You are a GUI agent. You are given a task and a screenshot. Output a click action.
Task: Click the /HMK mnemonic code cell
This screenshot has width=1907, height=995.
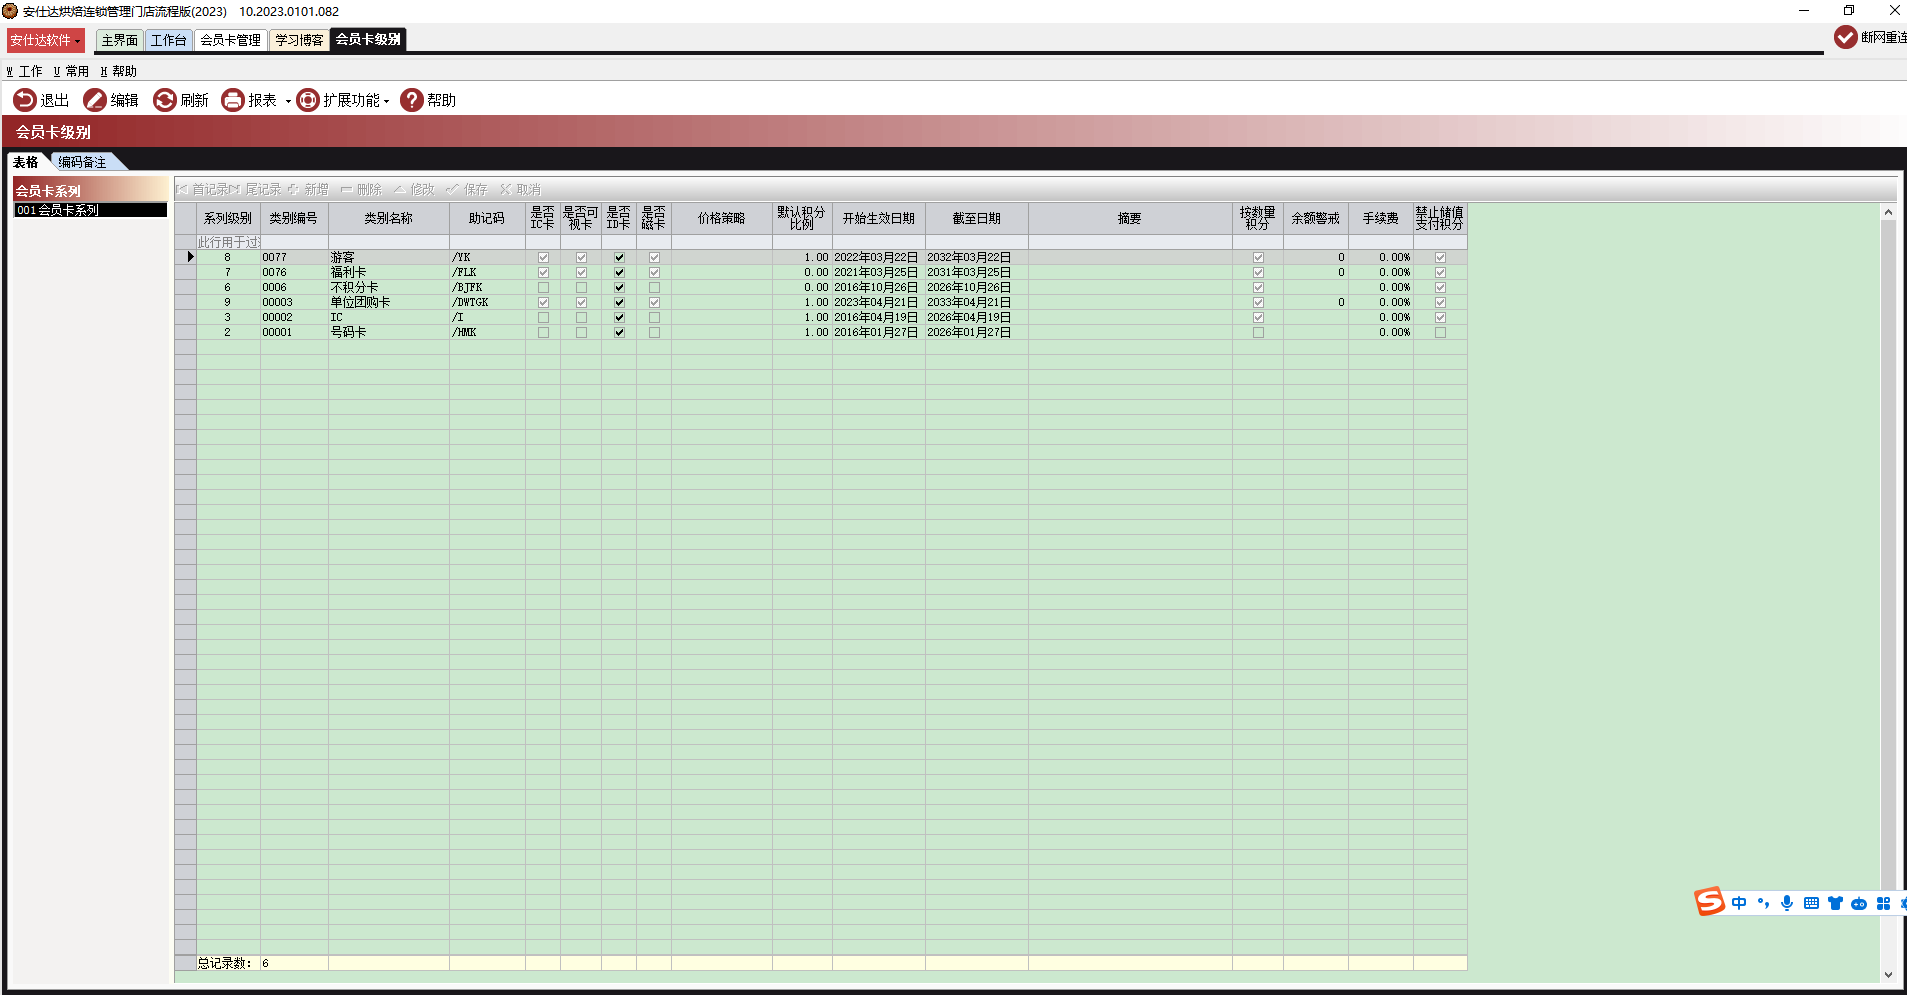coord(487,333)
